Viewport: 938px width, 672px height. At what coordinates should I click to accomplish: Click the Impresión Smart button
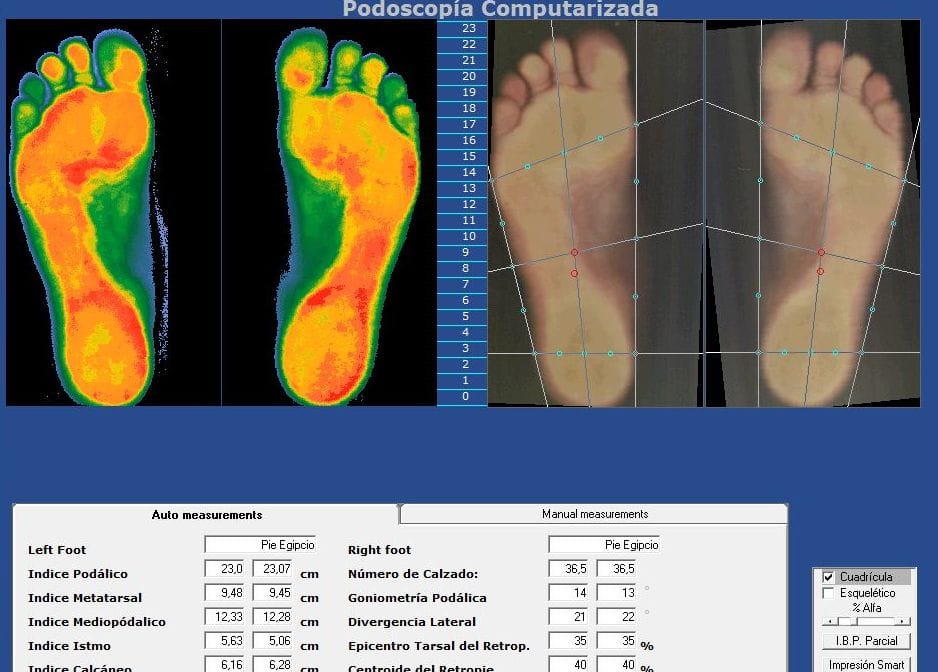(x=866, y=664)
